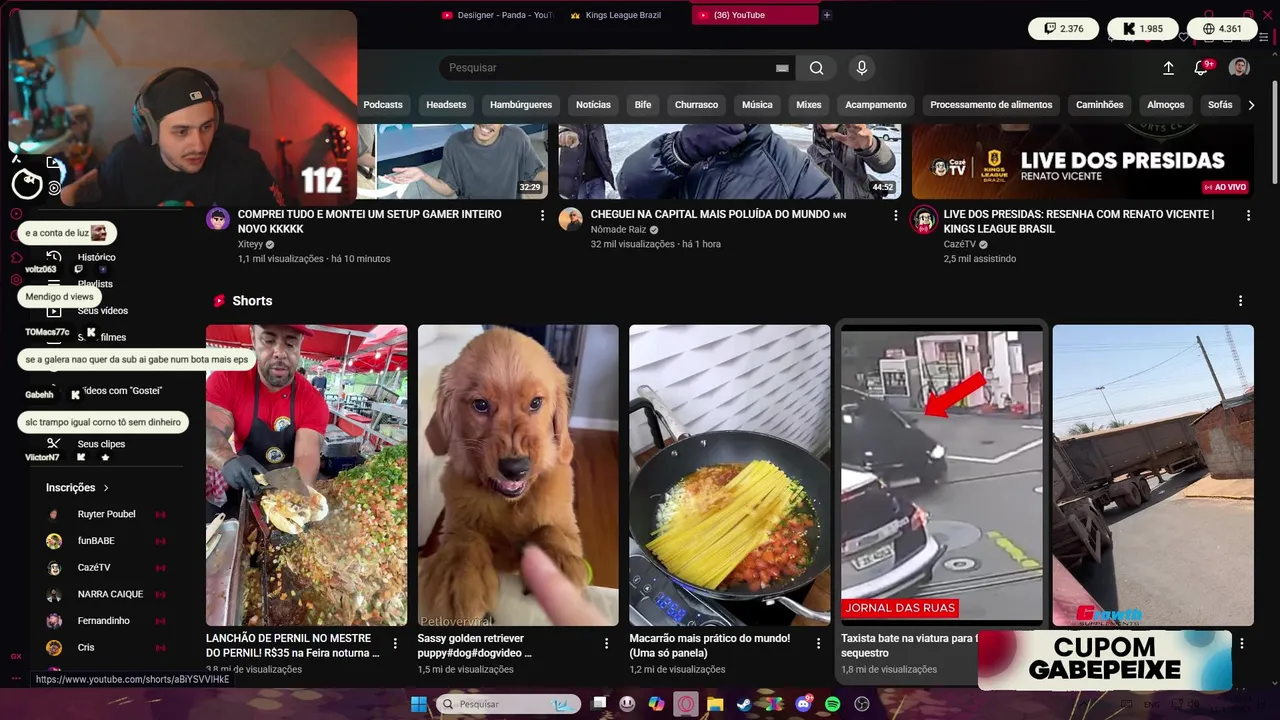This screenshot has width=1280, height=720.
Task: Start voice search with microphone icon
Action: (x=862, y=68)
